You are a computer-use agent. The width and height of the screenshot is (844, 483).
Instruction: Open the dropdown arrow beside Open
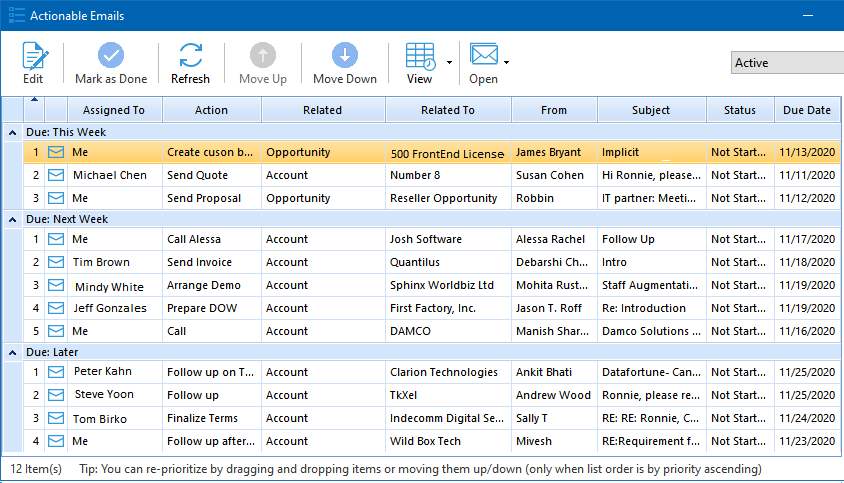507,62
